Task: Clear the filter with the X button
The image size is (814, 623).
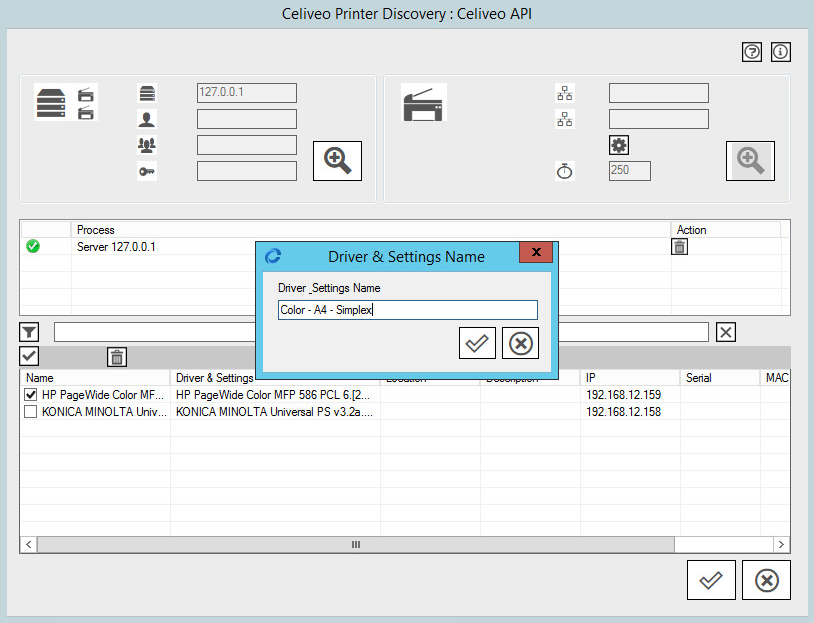Action: pyautogui.click(x=726, y=333)
